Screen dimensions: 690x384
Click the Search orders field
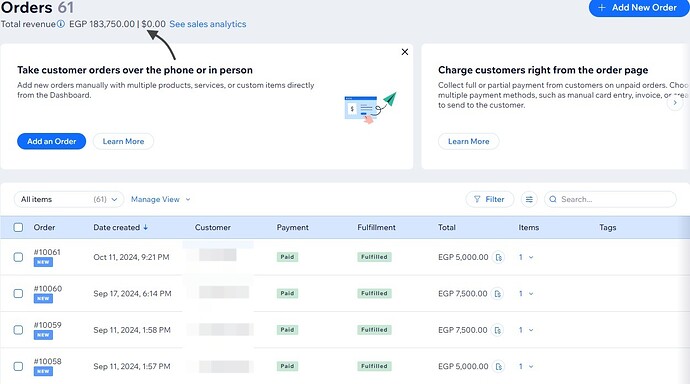pos(610,199)
